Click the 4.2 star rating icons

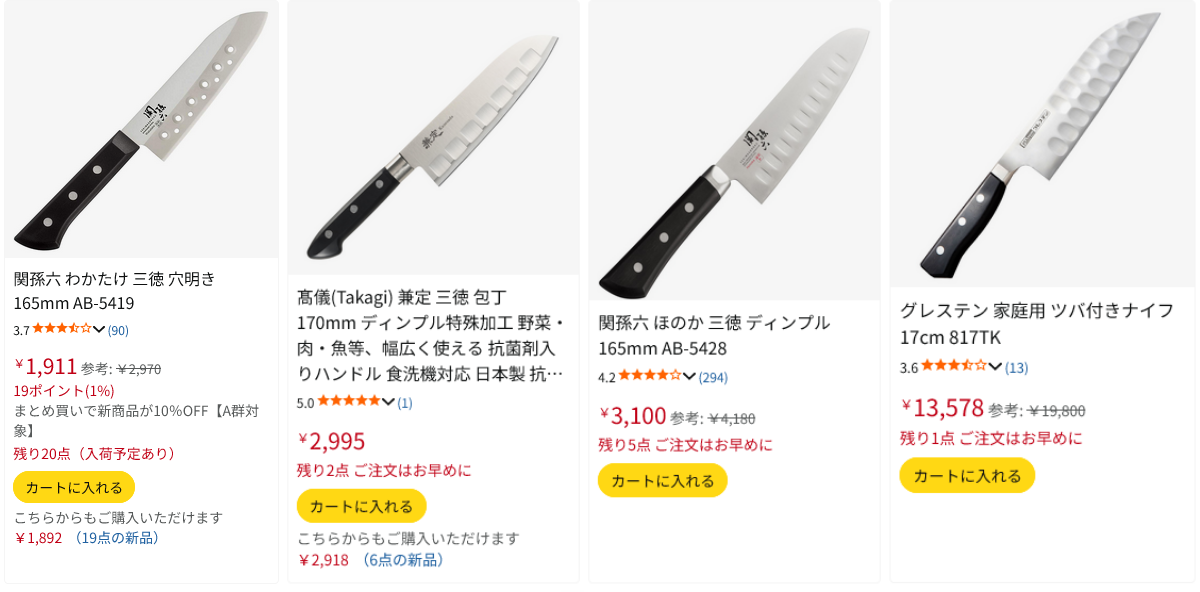649,377
